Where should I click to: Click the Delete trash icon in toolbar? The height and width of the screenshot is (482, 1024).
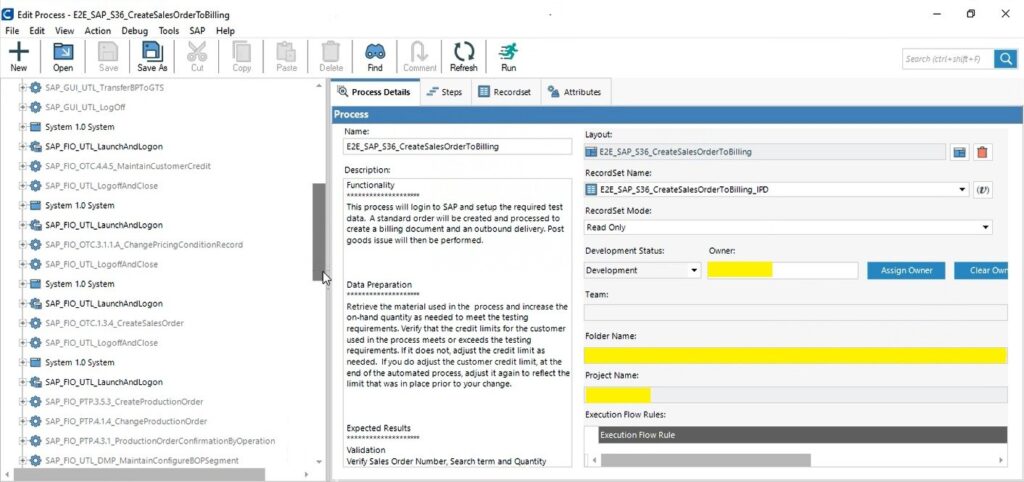tap(331, 57)
